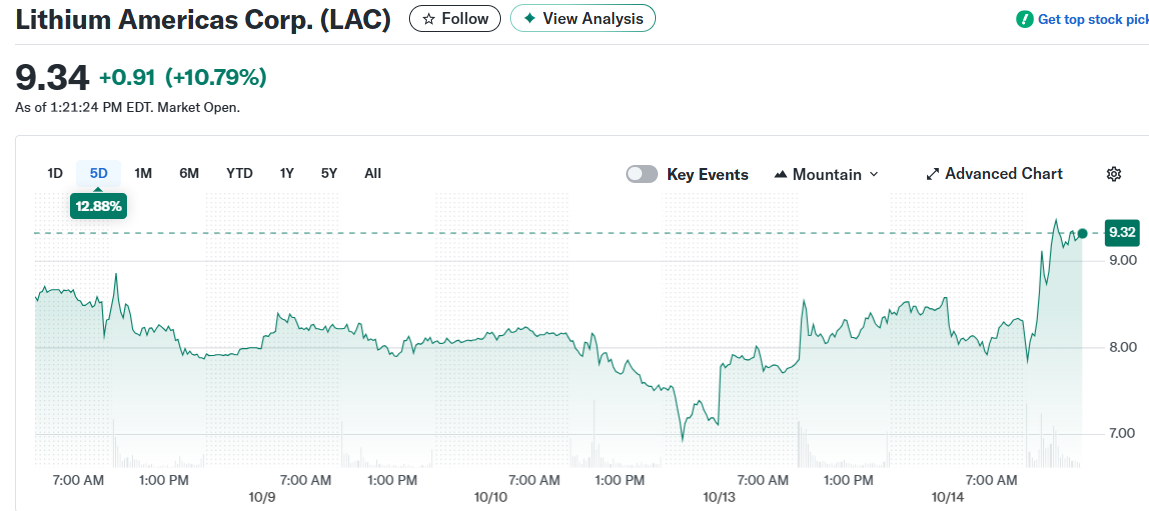Screen dimensions: 1149x511
Task: Select the YTD range tab
Action: (x=239, y=173)
